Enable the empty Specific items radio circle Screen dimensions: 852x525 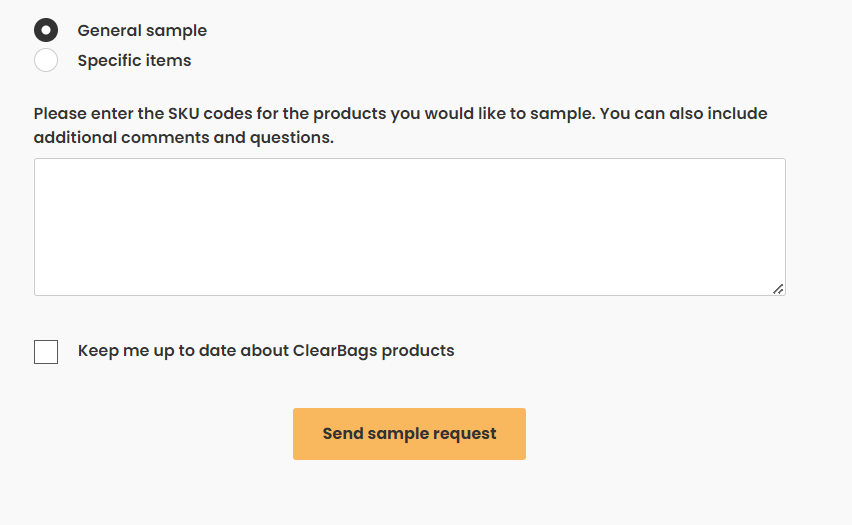46,60
